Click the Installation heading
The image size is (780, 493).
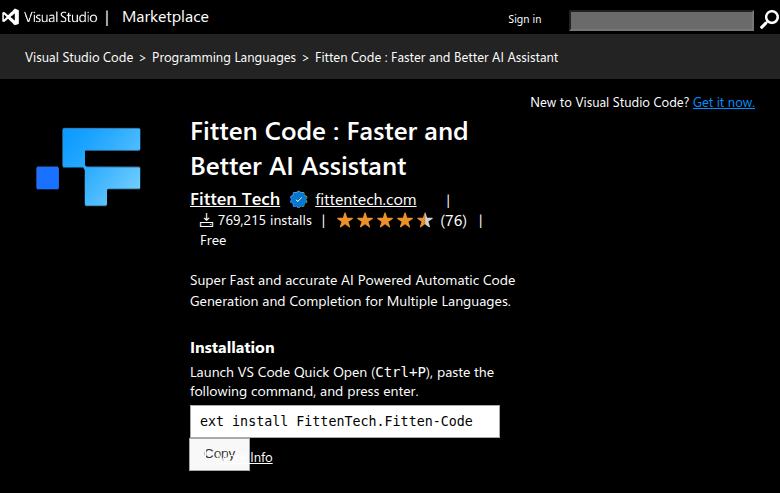(232, 348)
